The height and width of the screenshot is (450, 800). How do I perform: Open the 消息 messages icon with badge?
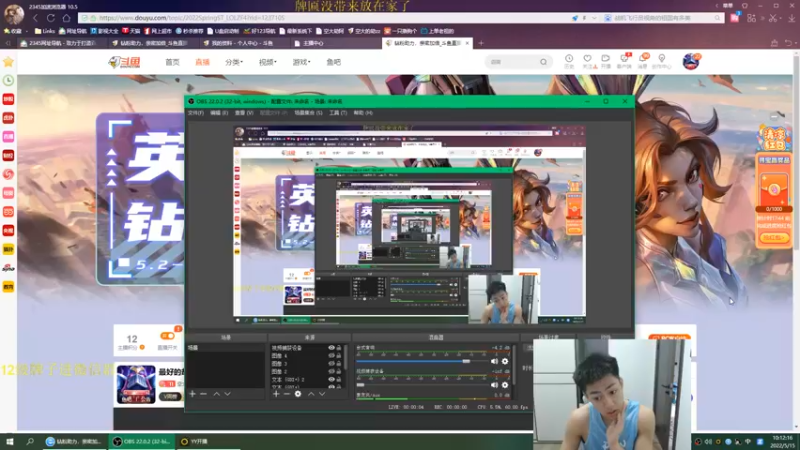click(x=643, y=61)
